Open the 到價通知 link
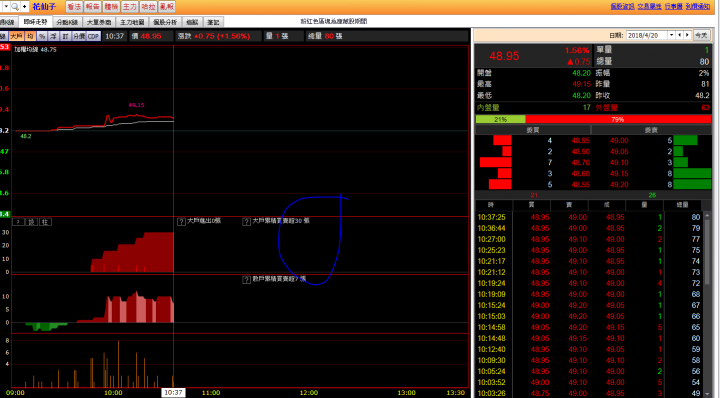Image resolution: width=720 pixels, height=398 pixels. pyautogui.click(x=698, y=6)
